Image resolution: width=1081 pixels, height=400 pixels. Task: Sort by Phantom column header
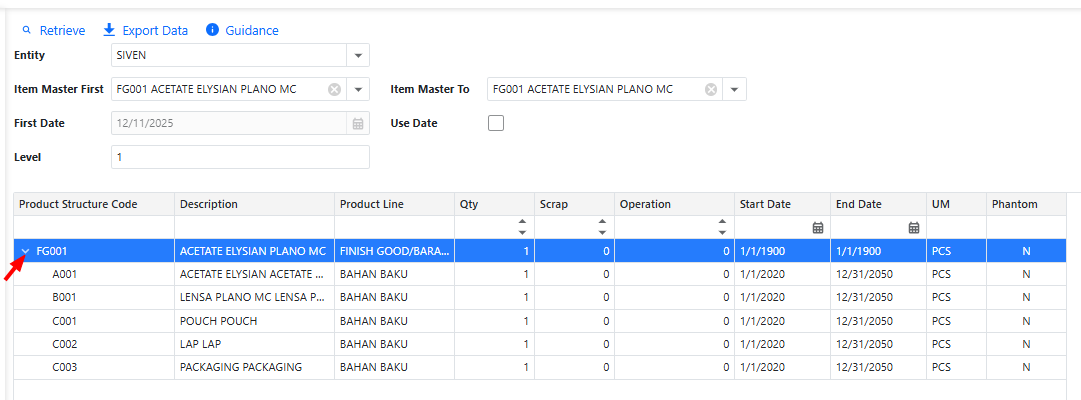1027,204
